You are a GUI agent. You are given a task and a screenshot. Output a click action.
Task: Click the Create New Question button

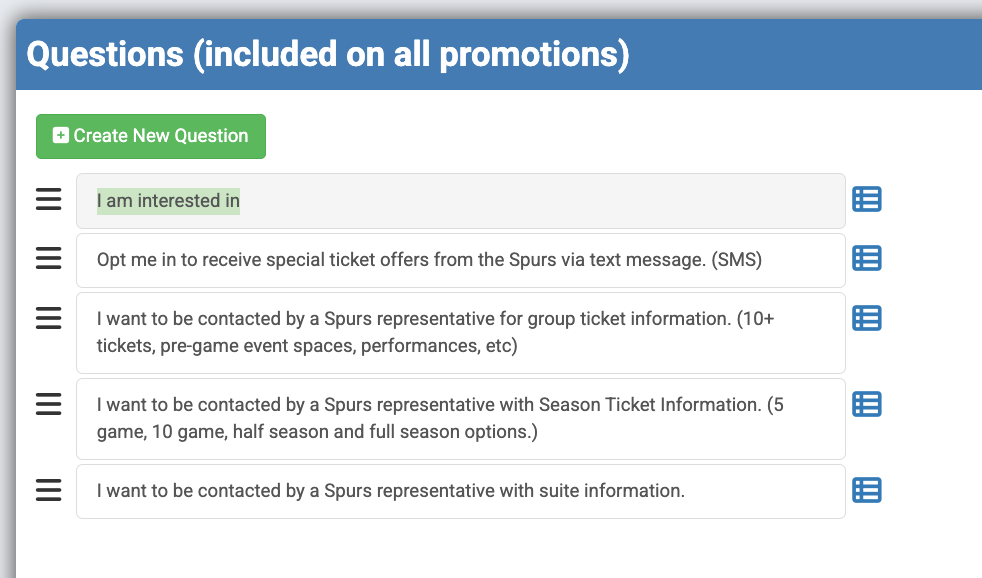pyautogui.click(x=151, y=136)
